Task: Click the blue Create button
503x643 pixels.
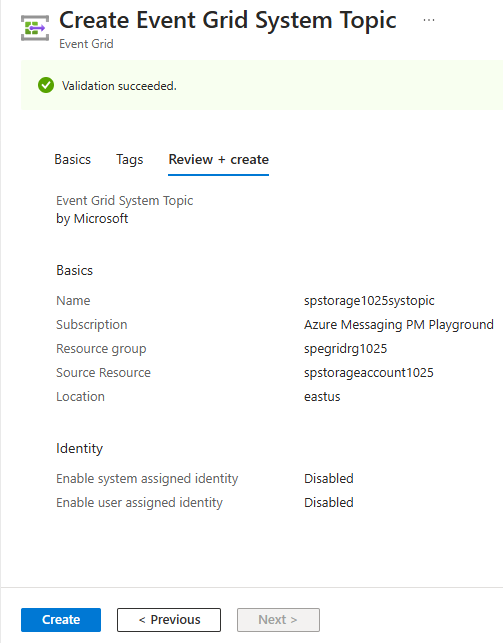Action: (61, 620)
